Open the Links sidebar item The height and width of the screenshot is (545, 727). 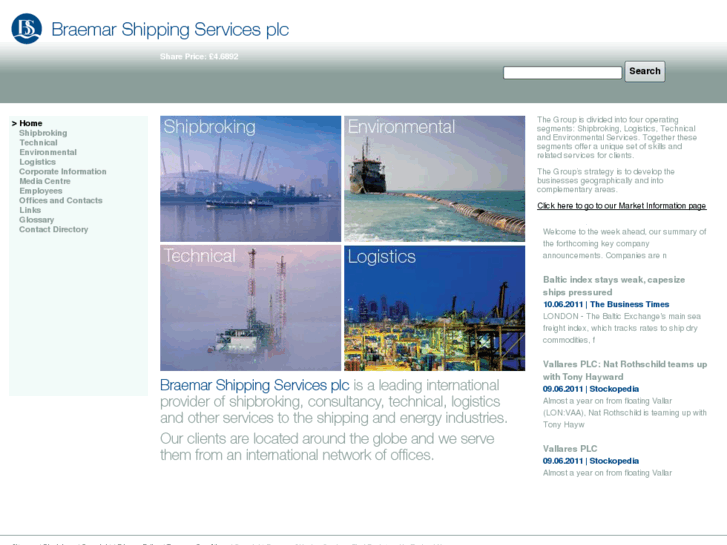coord(30,211)
